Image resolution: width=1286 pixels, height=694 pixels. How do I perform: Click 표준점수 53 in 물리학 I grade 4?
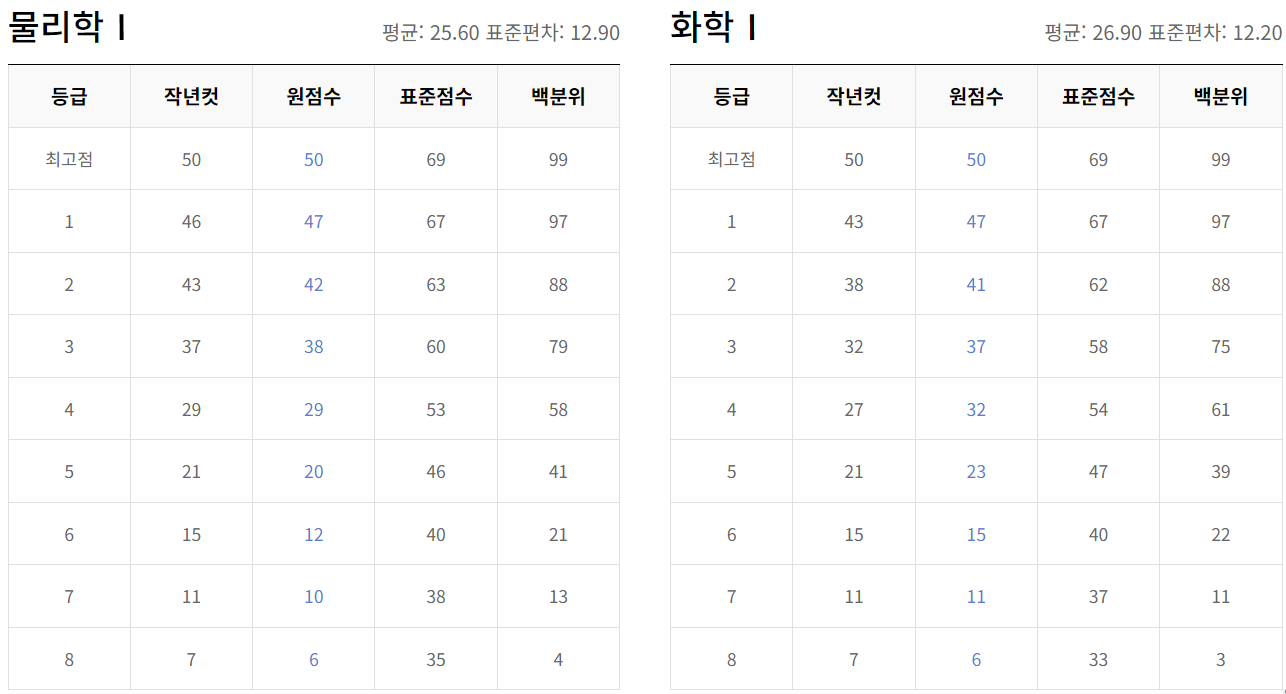tap(436, 410)
